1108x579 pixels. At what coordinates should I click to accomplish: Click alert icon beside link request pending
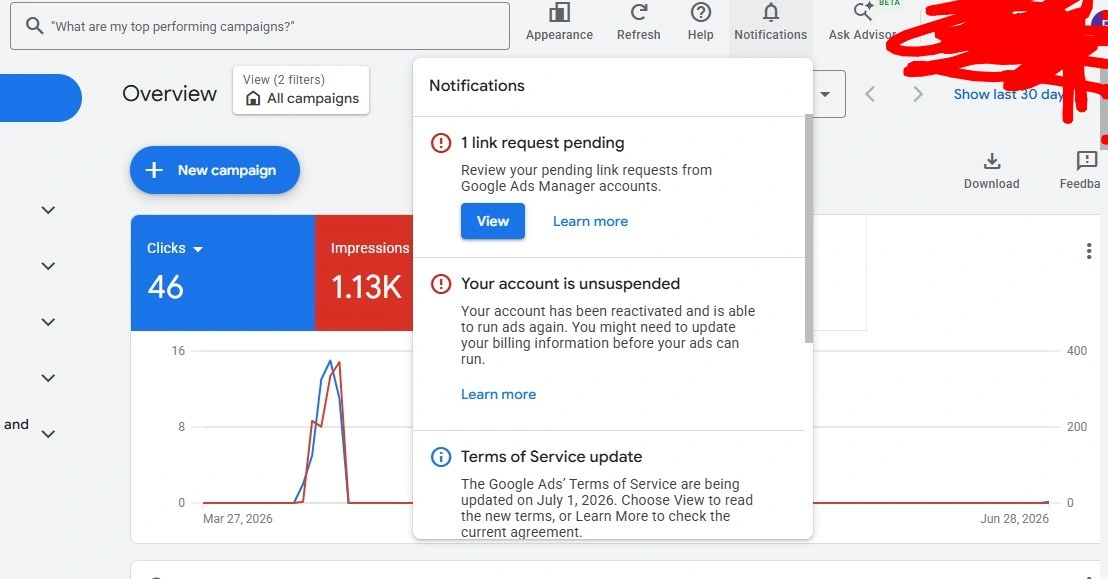click(x=440, y=143)
